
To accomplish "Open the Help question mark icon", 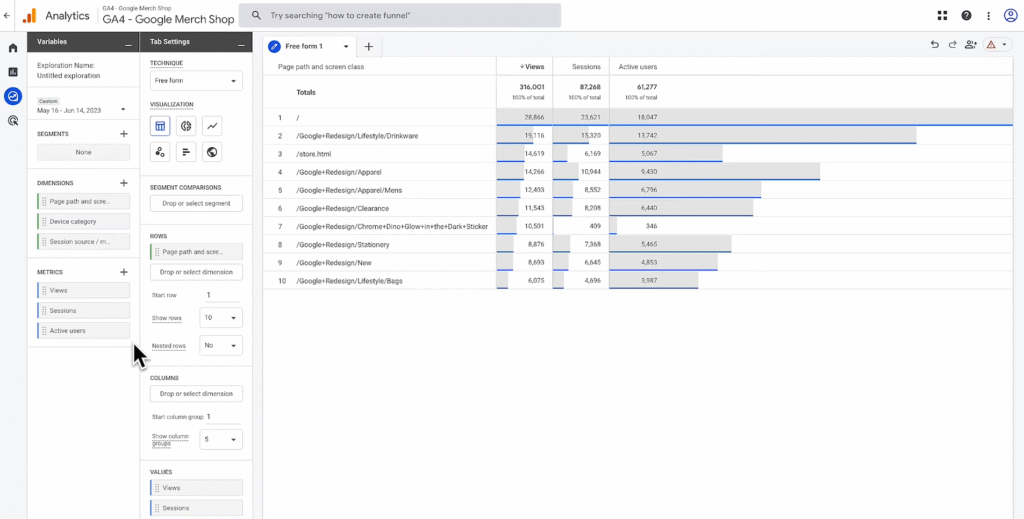I will (966, 16).
